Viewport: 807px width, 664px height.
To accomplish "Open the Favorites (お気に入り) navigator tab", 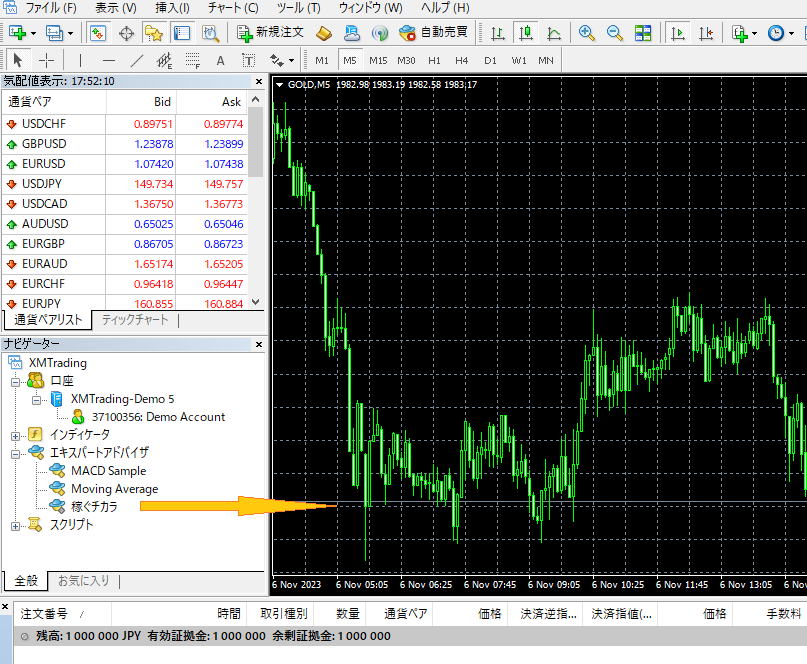I will [83, 580].
